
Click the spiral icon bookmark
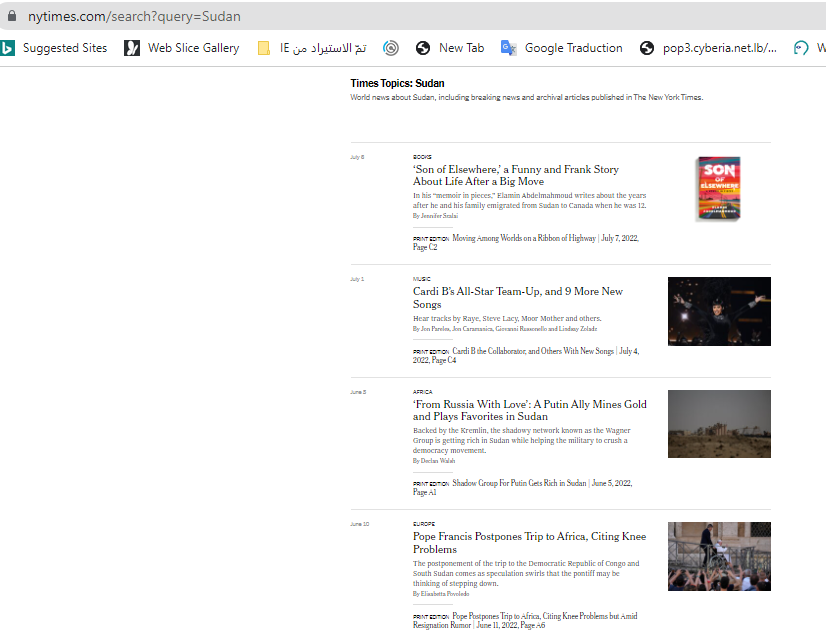click(391, 48)
